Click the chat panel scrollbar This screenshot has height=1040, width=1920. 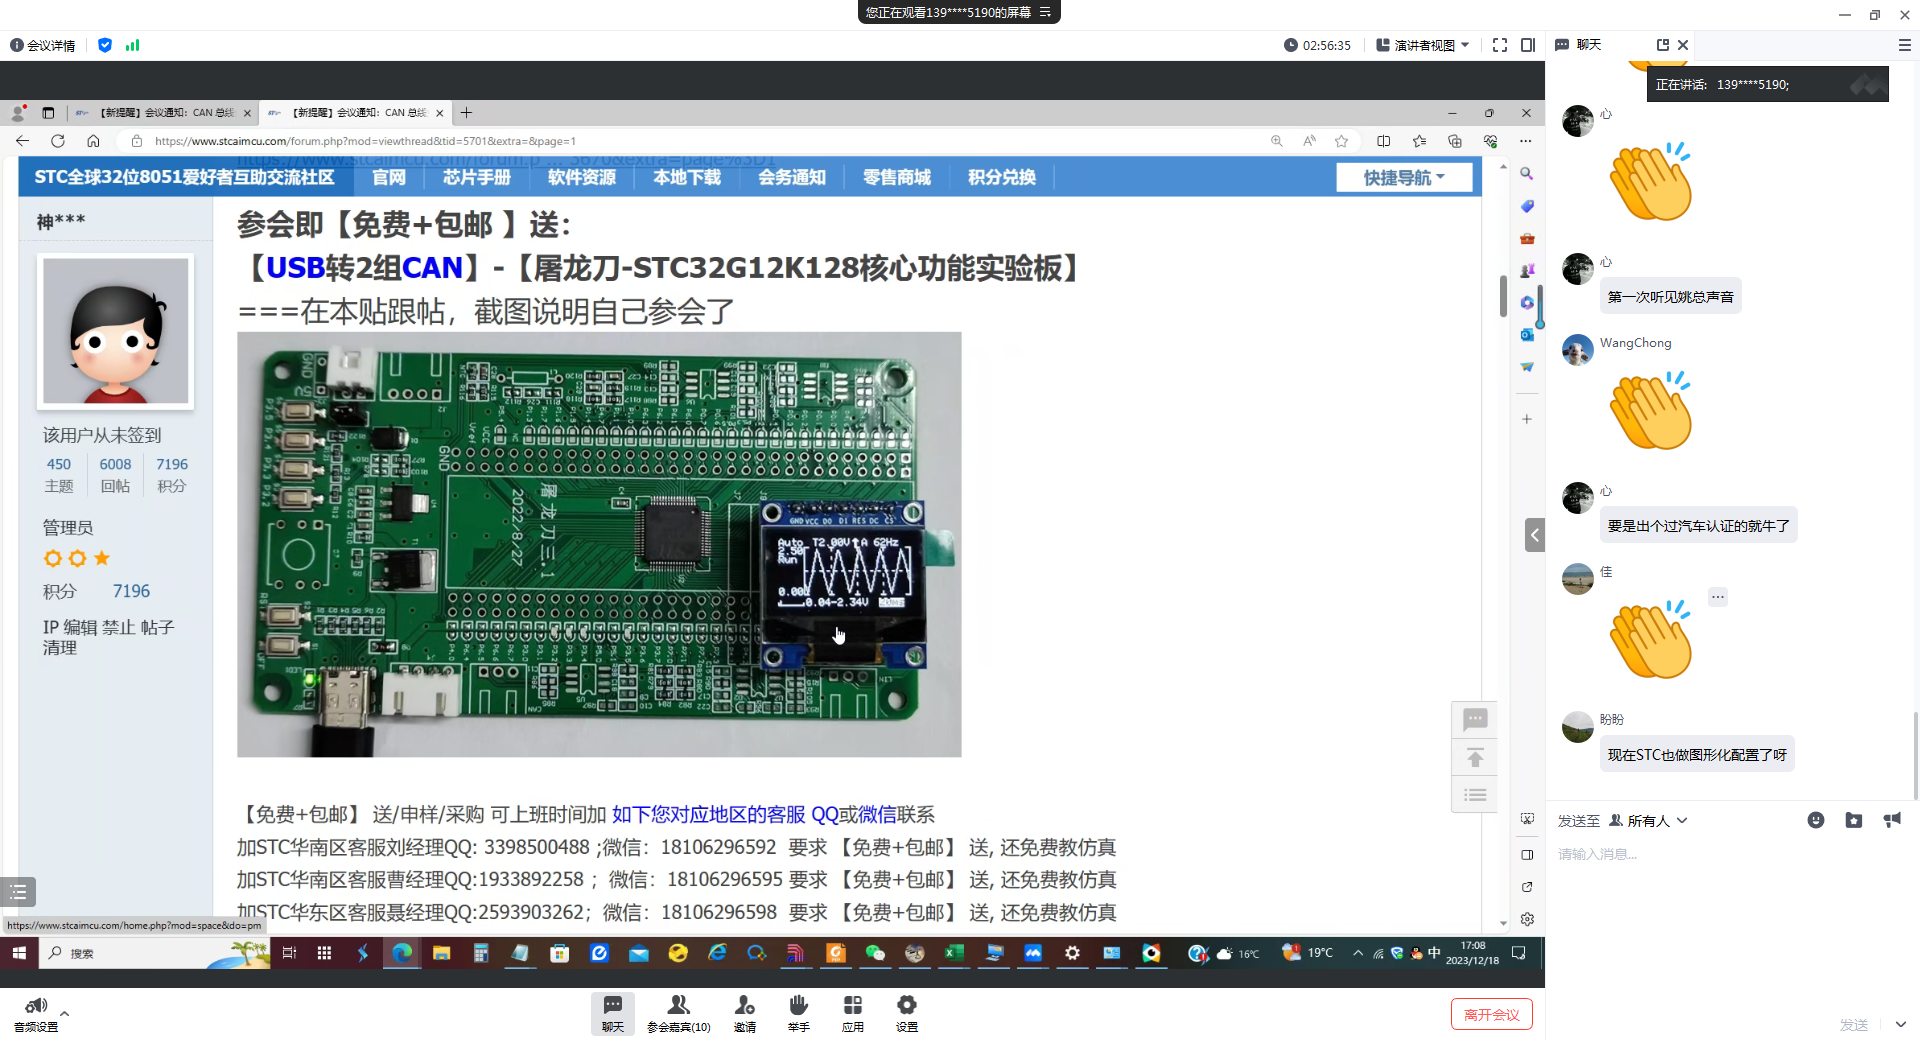coord(1915,755)
